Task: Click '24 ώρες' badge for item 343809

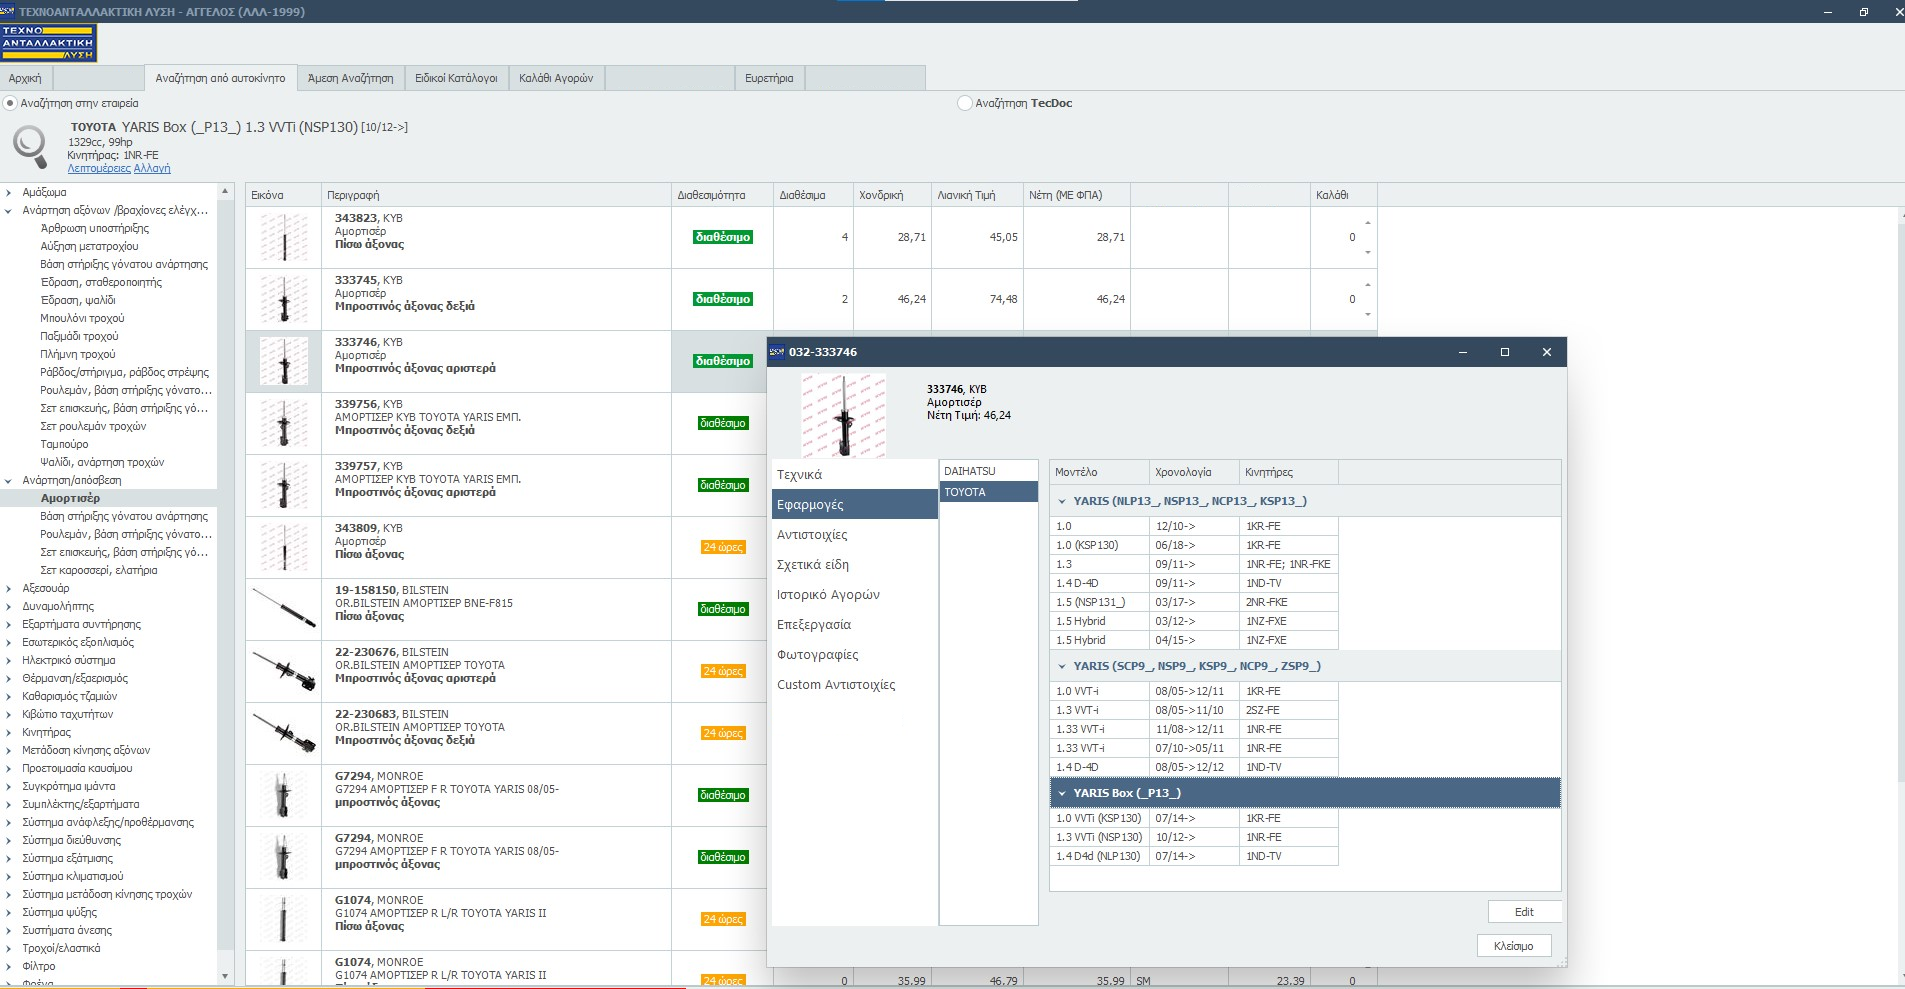Action: point(722,547)
